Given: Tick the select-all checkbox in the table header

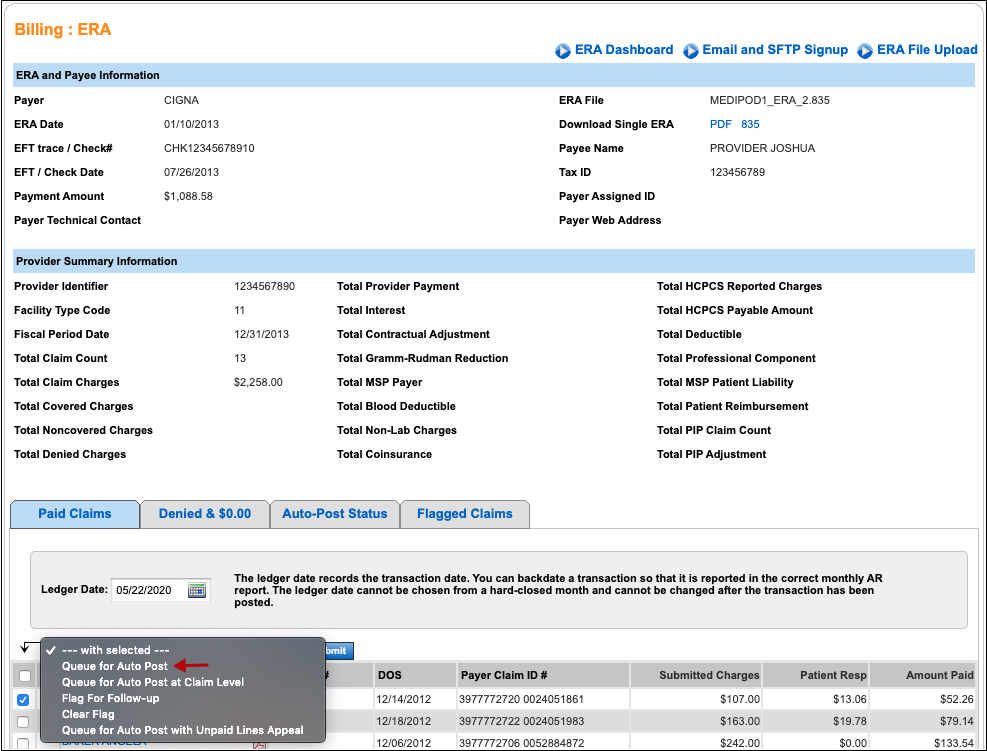Looking at the screenshot, I should [x=25, y=675].
